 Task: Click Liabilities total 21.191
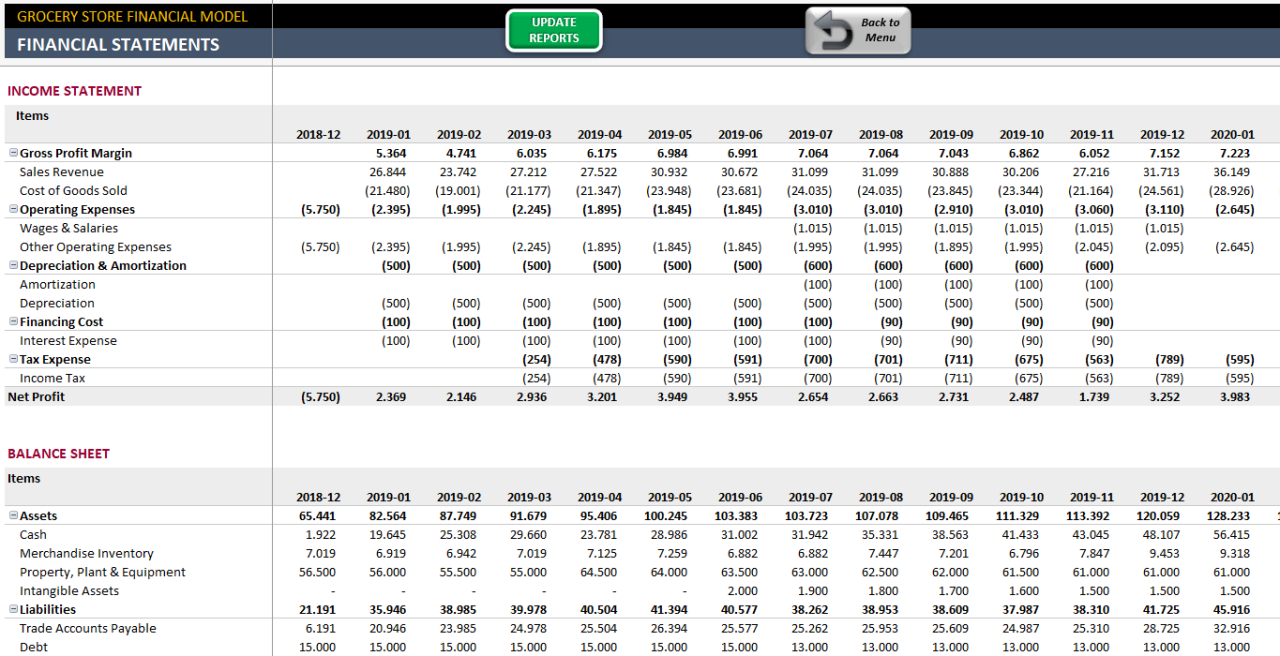point(317,609)
